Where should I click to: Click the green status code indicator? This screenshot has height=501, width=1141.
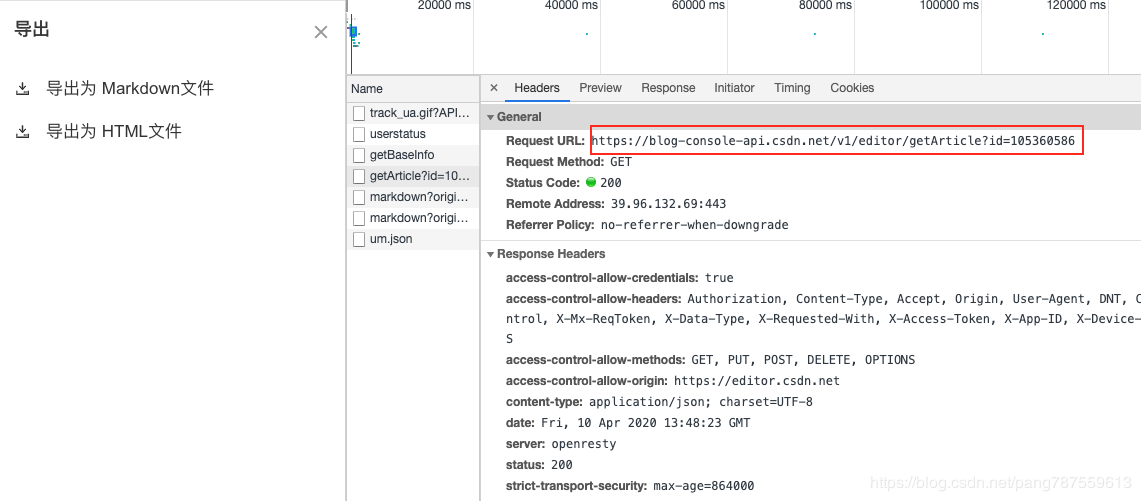(x=591, y=182)
